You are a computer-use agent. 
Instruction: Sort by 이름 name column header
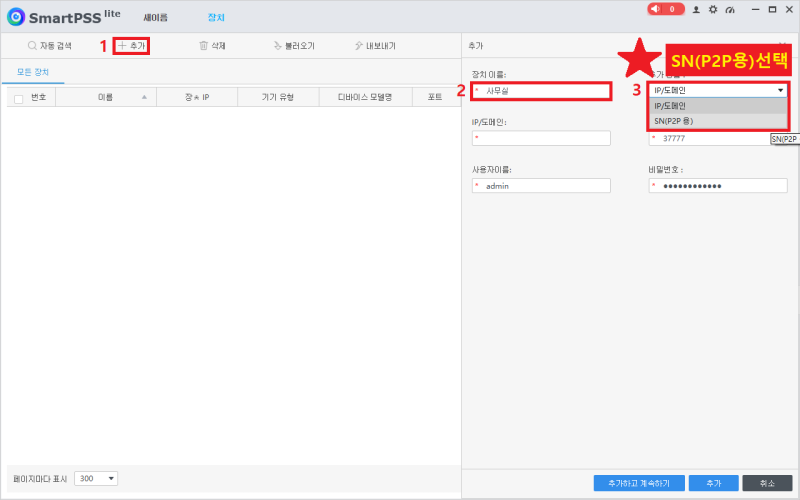(106, 97)
